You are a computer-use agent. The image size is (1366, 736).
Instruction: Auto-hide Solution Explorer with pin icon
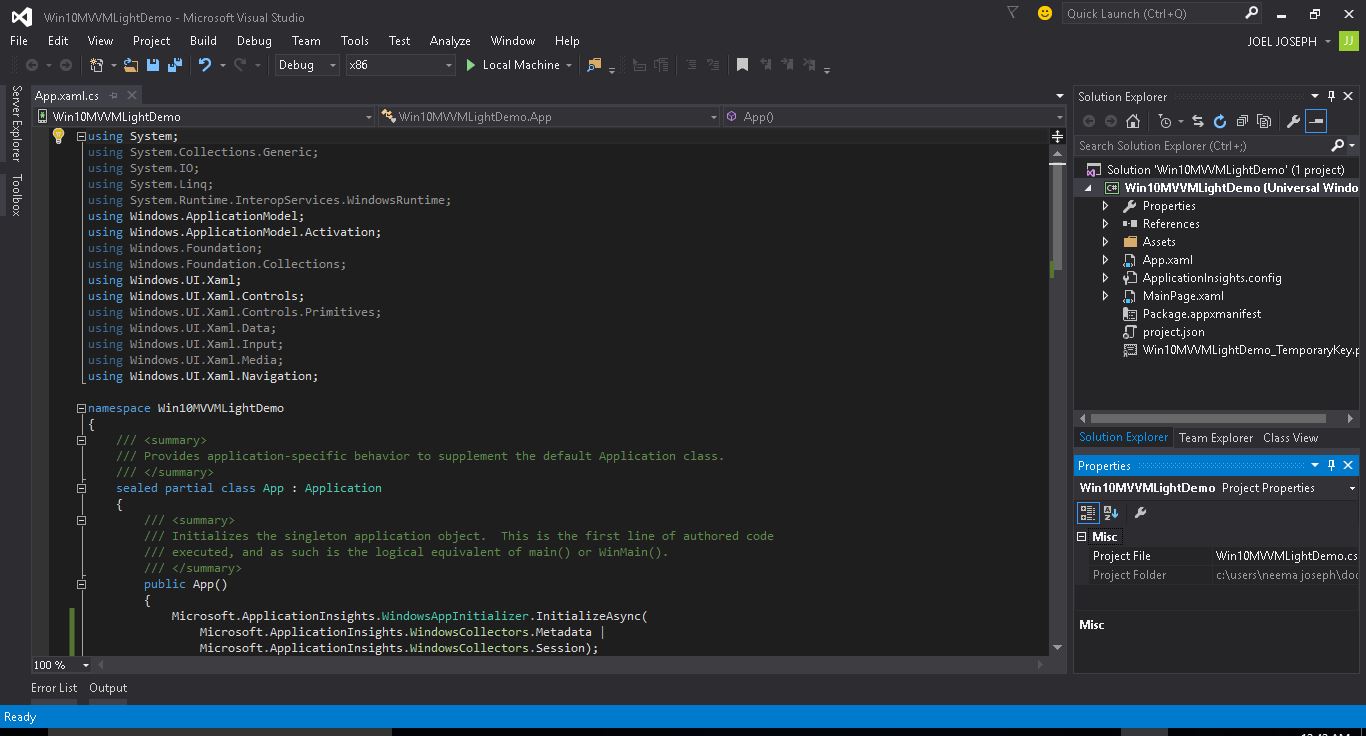pos(1331,96)
